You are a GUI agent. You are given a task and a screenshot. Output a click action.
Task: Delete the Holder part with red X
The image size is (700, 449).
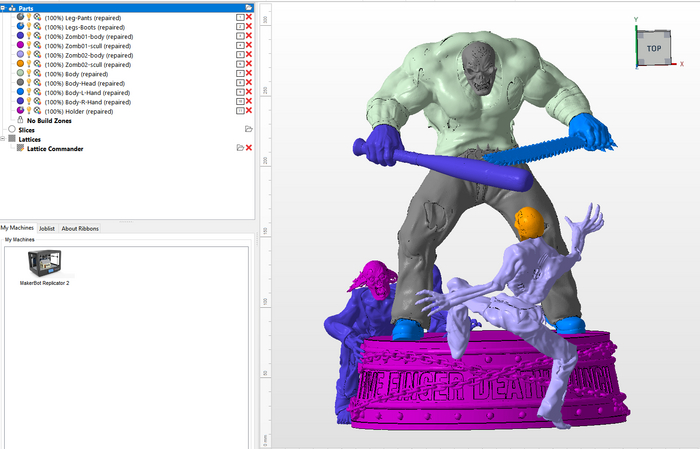pos(249,111)
